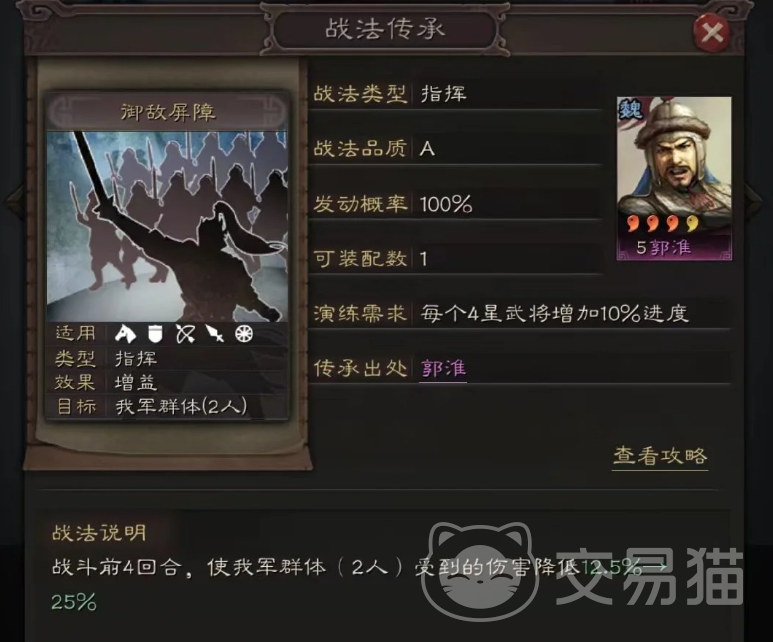Click the 演练需求 requirement row

click(521, 314)
